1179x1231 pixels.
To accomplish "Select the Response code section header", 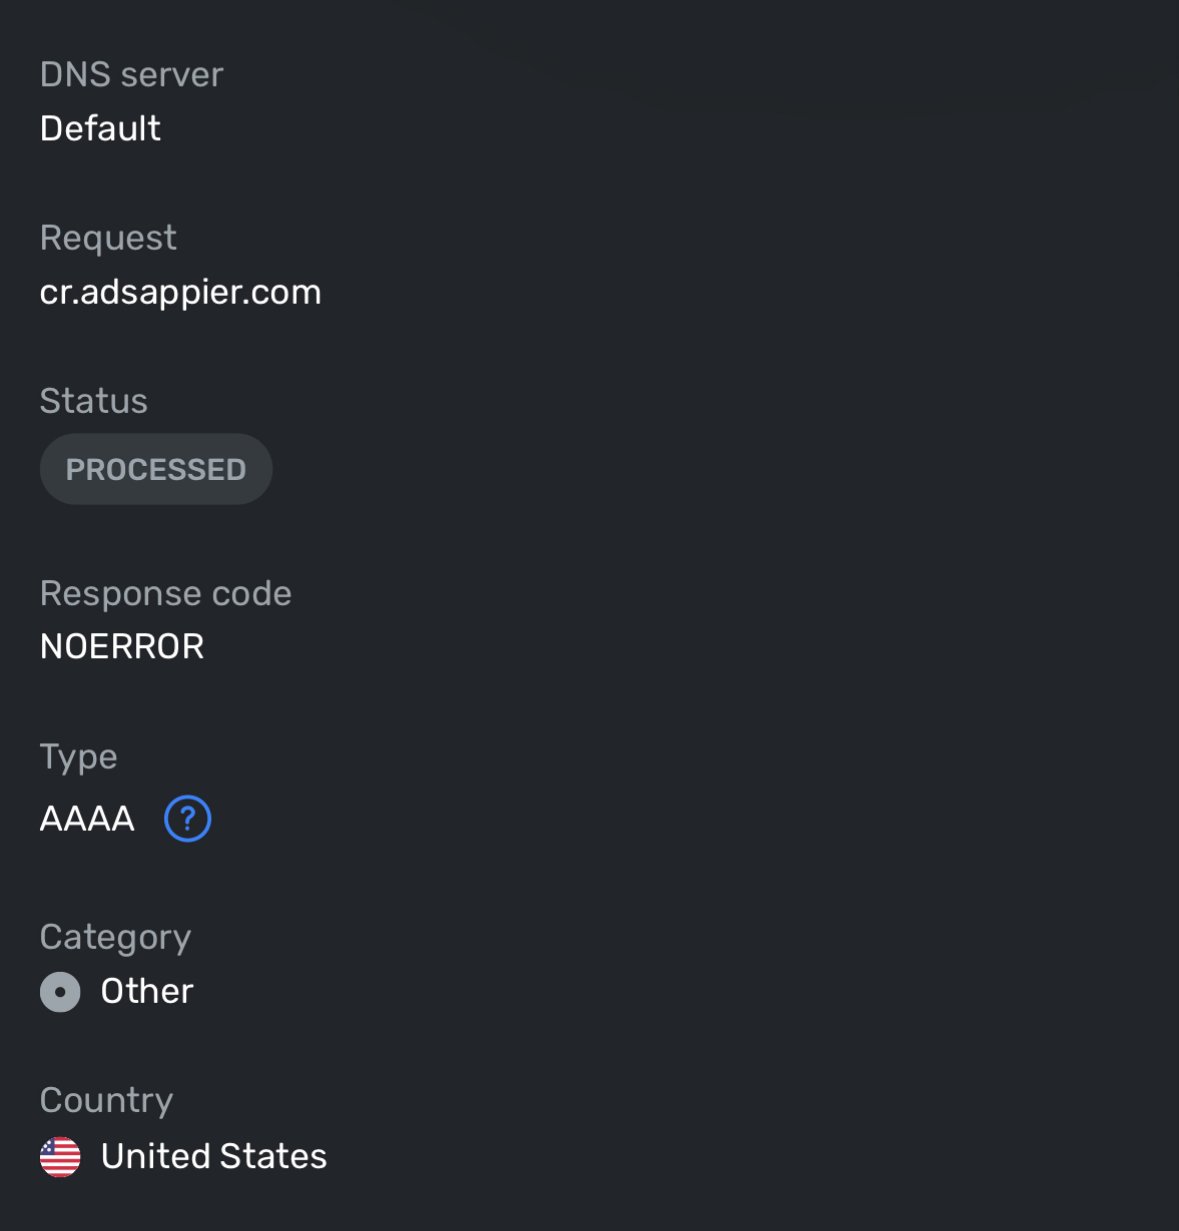I will coord(165,592).
